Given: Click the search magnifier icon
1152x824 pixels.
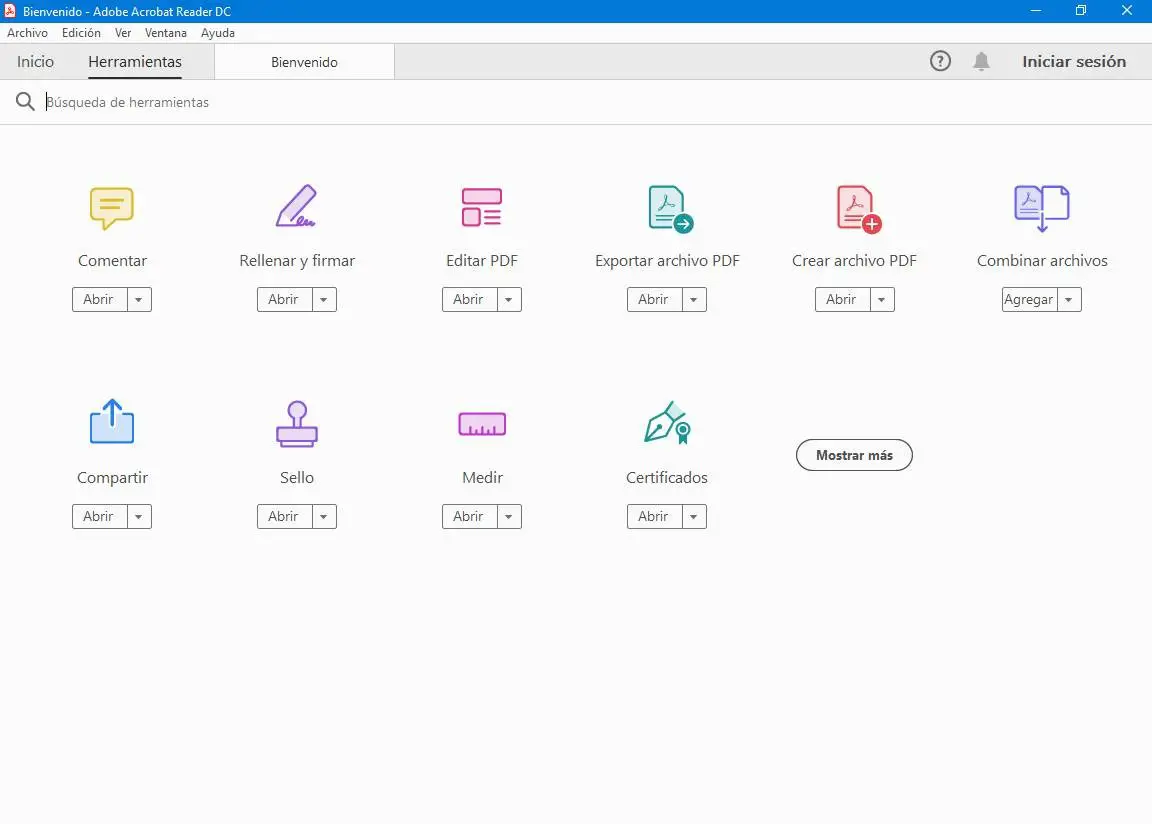Looking at the screenshot, I should 25,102.
